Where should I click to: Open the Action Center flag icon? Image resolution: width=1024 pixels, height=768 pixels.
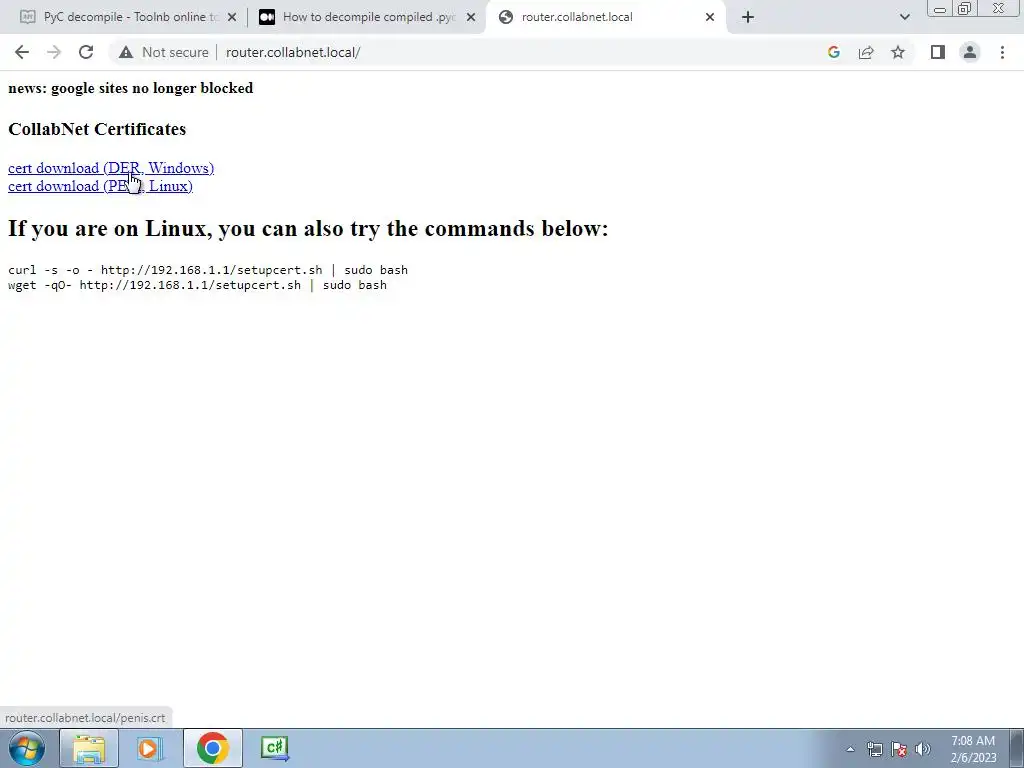(x=899, y=749)
